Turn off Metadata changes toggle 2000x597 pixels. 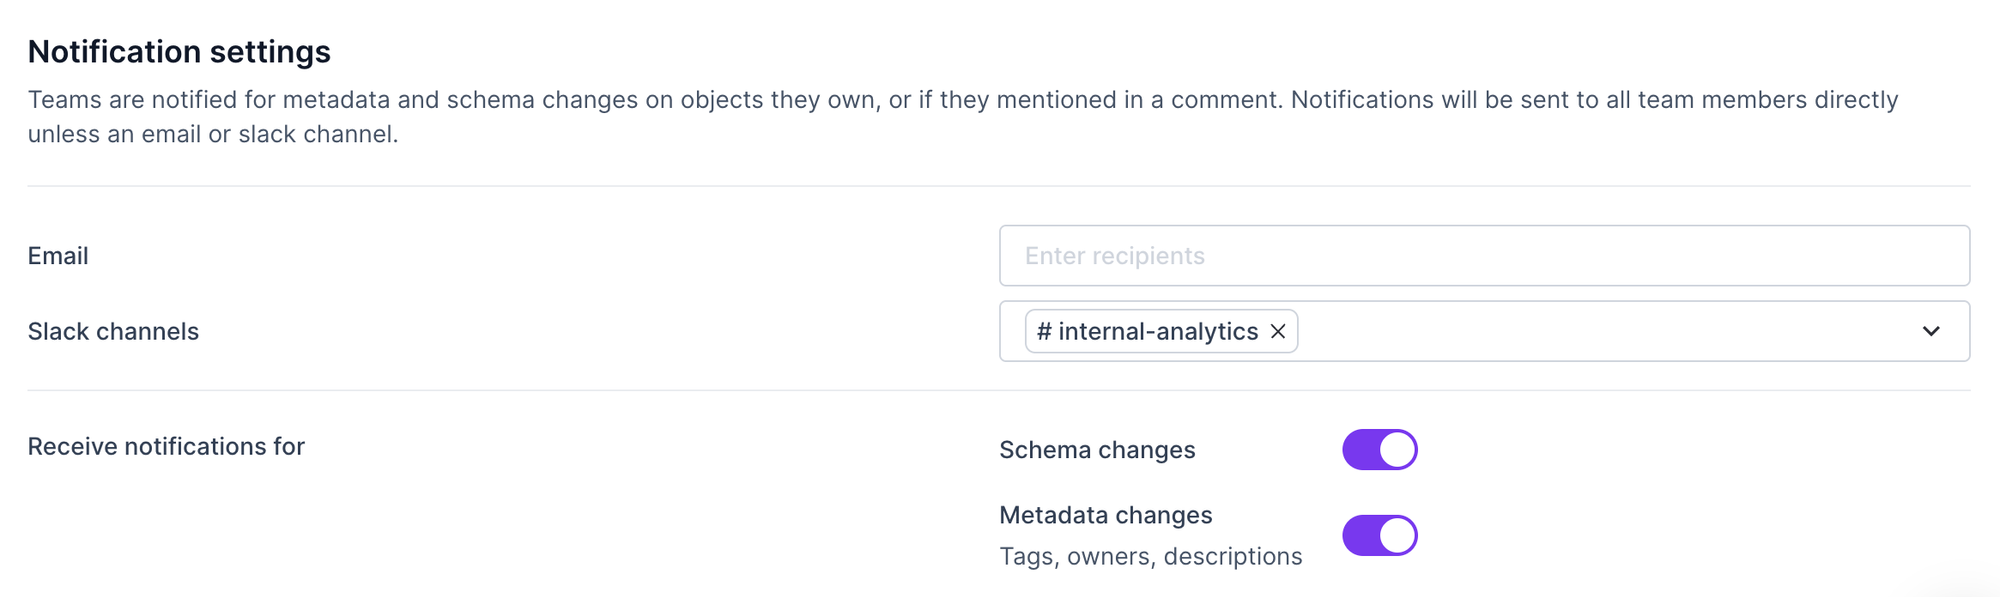tap(1379, 536)
